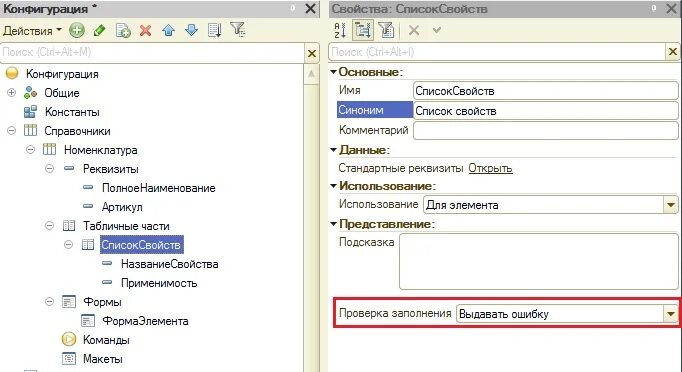Focus the Поиск (Ctrl+Alt+M) search field

(x=153, y=53)
